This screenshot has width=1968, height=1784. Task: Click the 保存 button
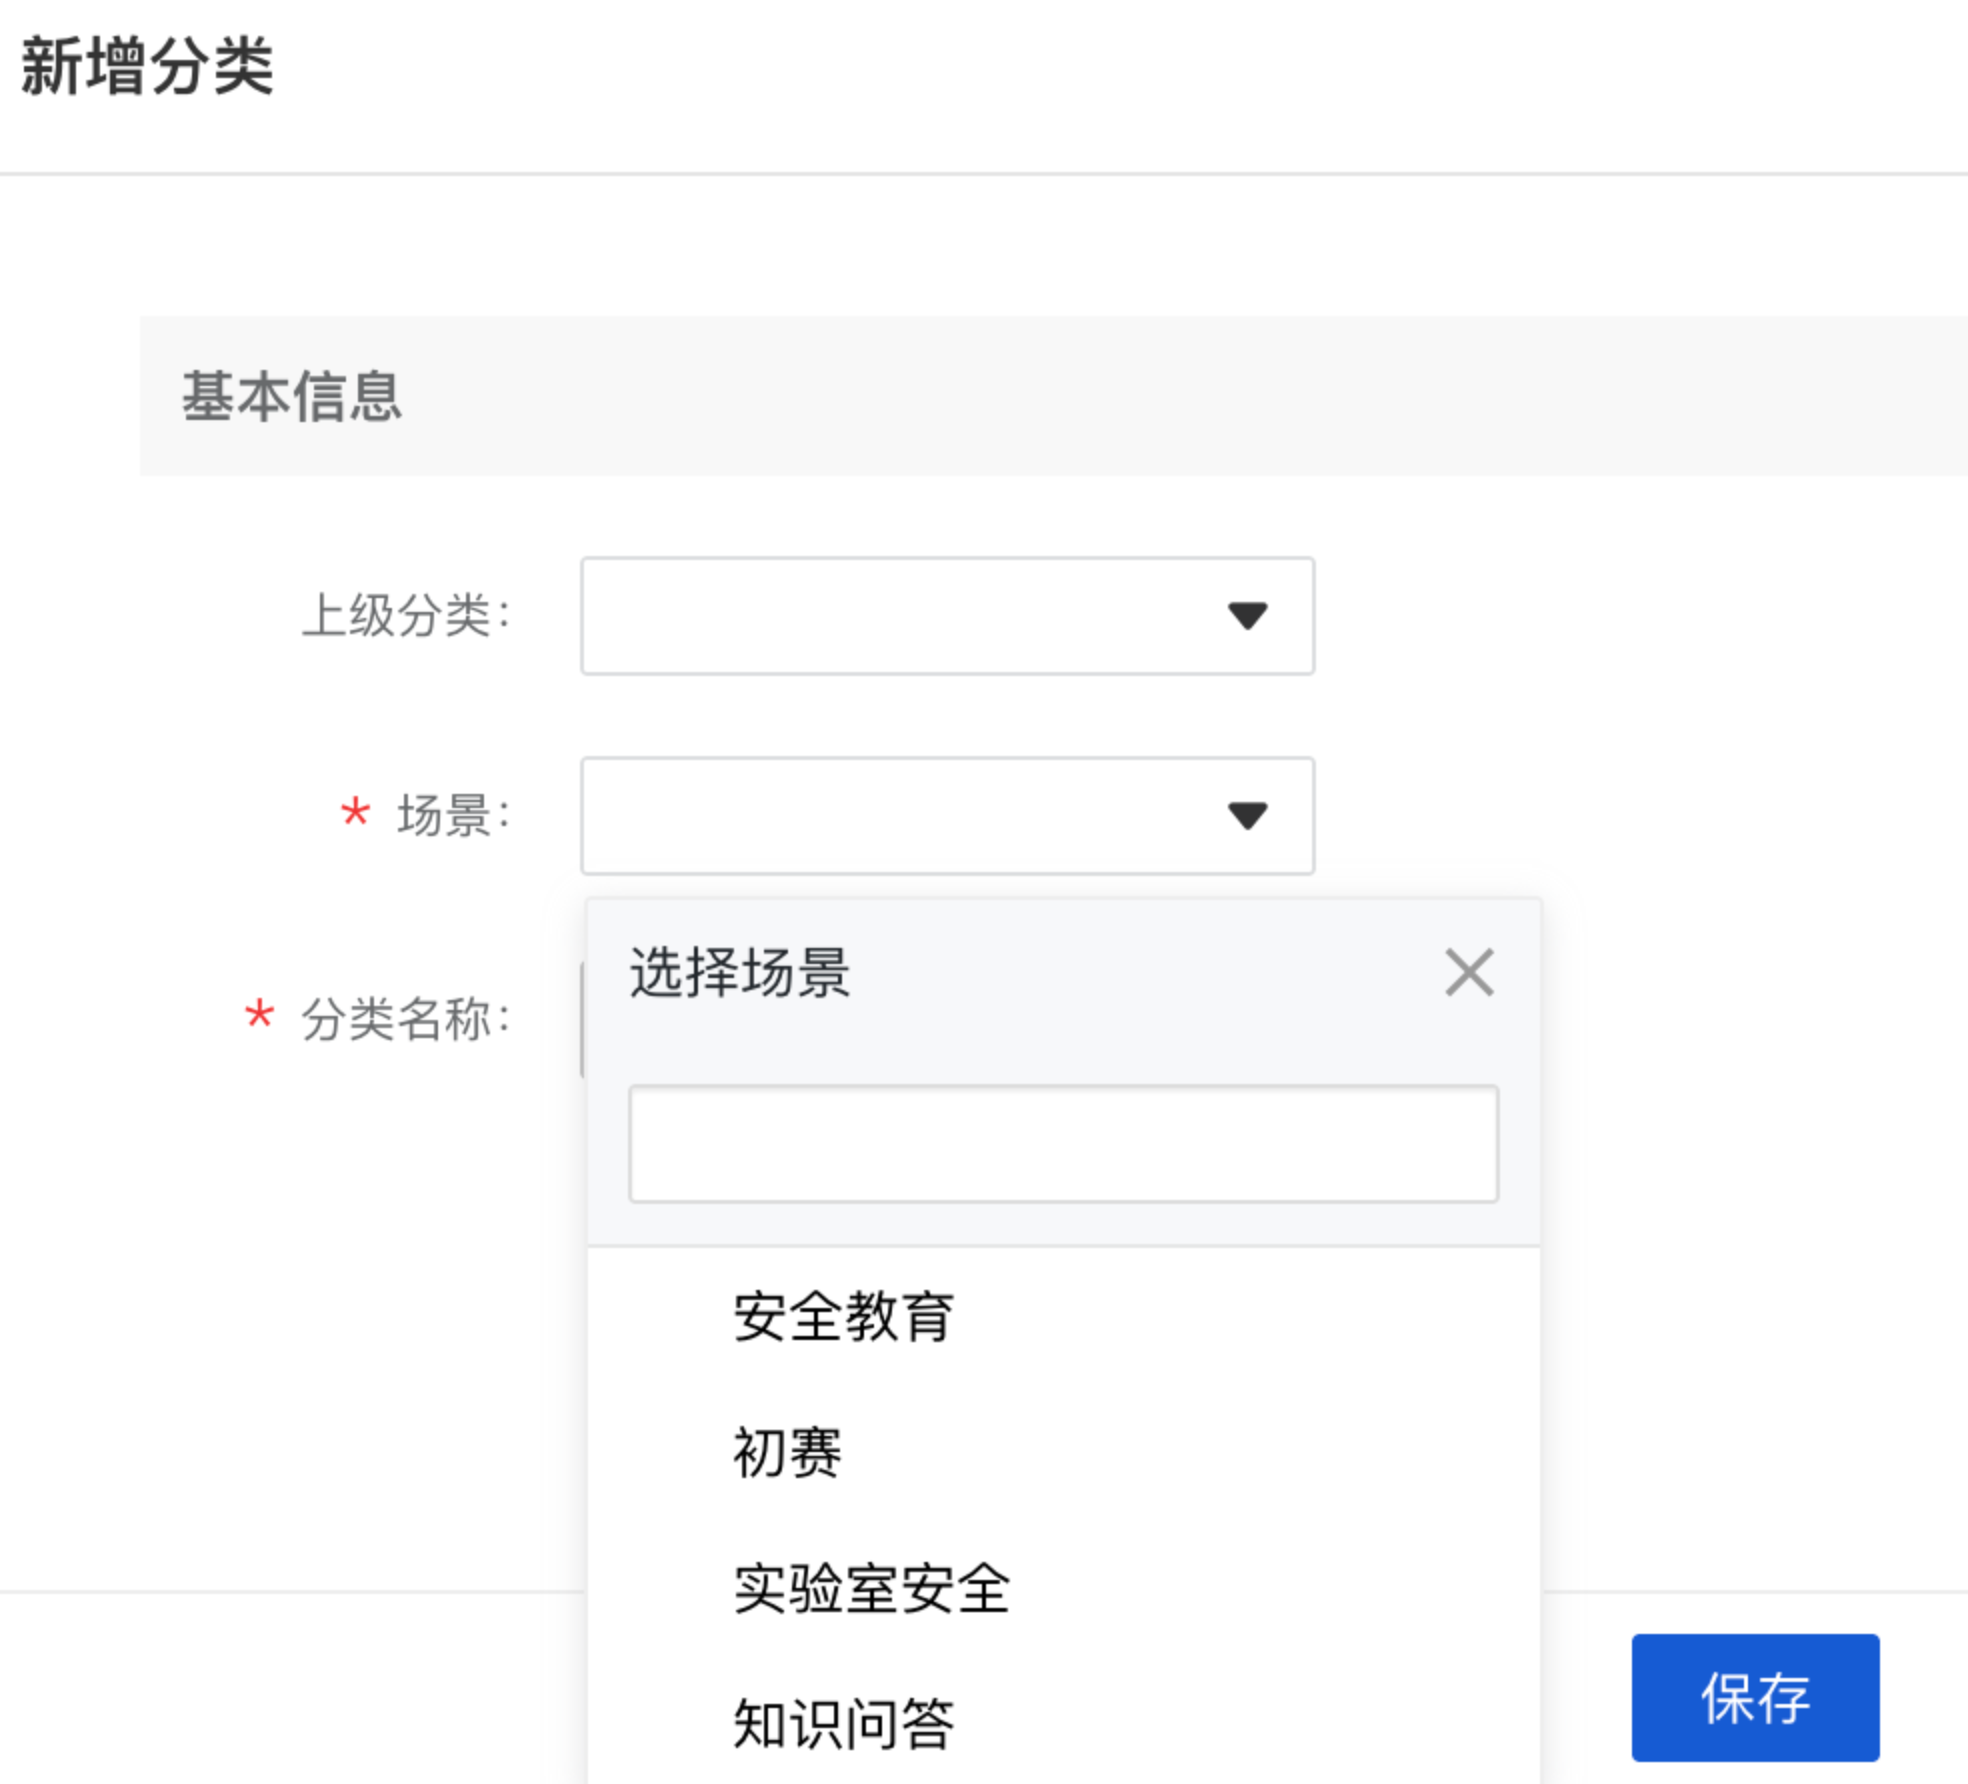pos(1755,1698)
